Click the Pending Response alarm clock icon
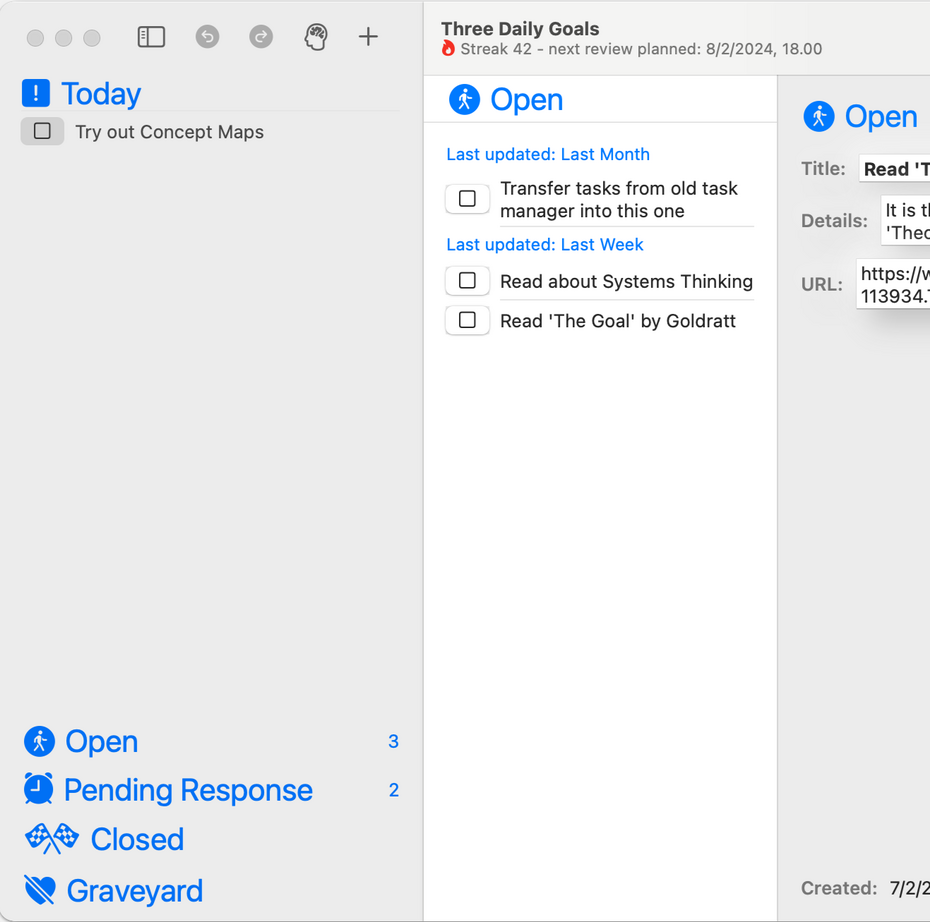This screenshot has width=930, height=922. click(39, 789)
